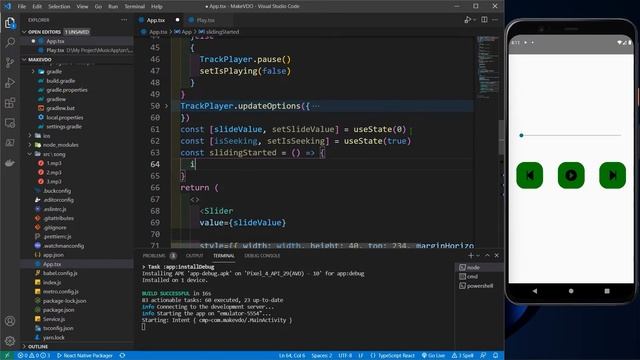Open the Accounts menu icon
This screenshot has width=640, height=360.
tap(10, 321)
